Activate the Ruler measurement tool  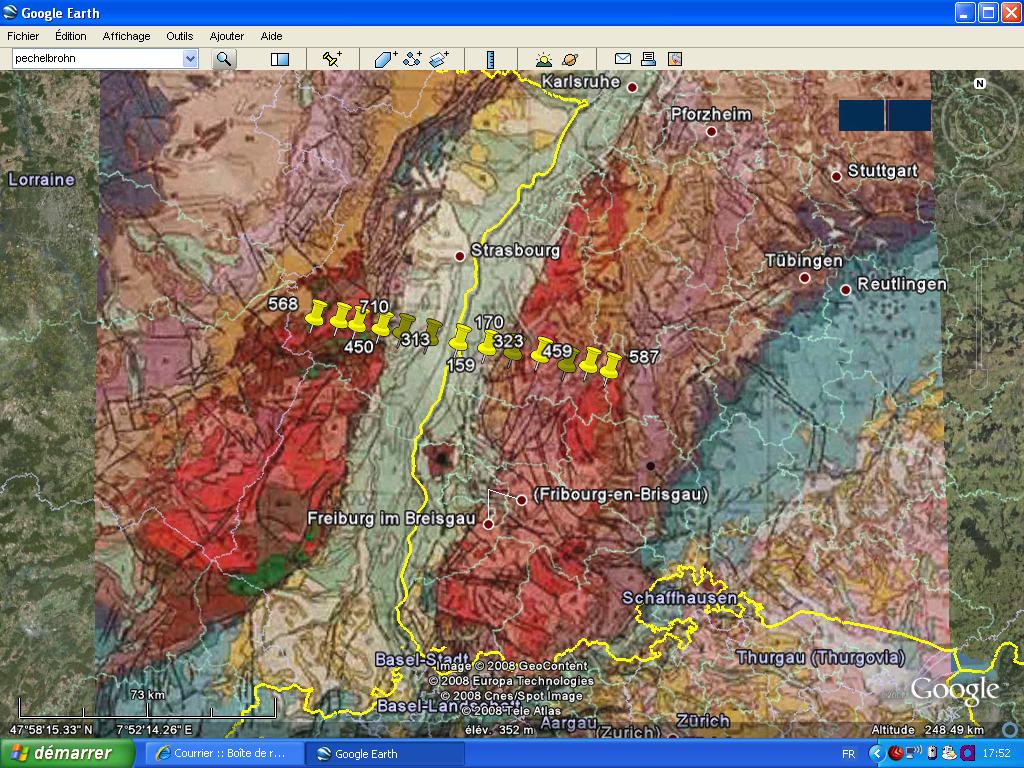492,59
